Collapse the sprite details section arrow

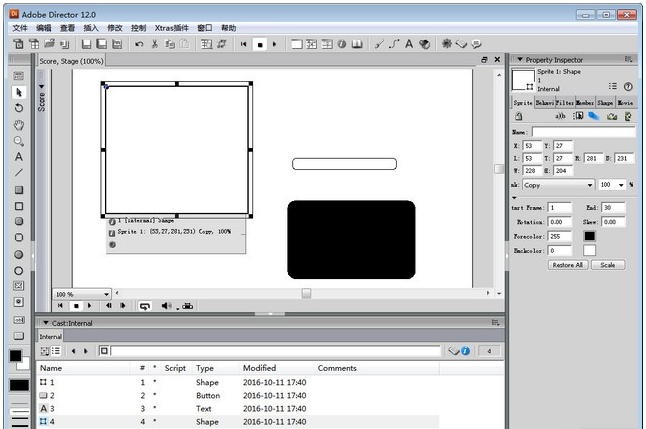[x=514, y=197]
